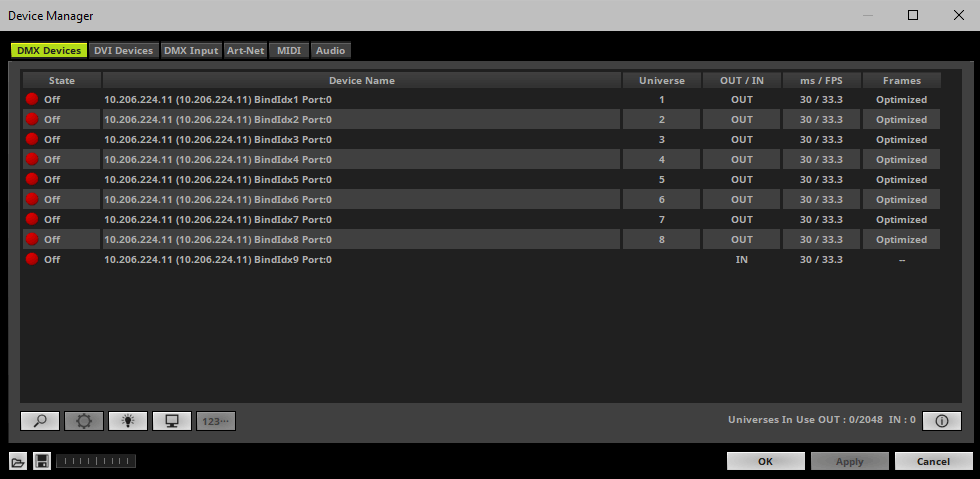Viewport: 980px width, 479px height.
Task: Click the Cancel button
Action: click(x=933, y=461)
